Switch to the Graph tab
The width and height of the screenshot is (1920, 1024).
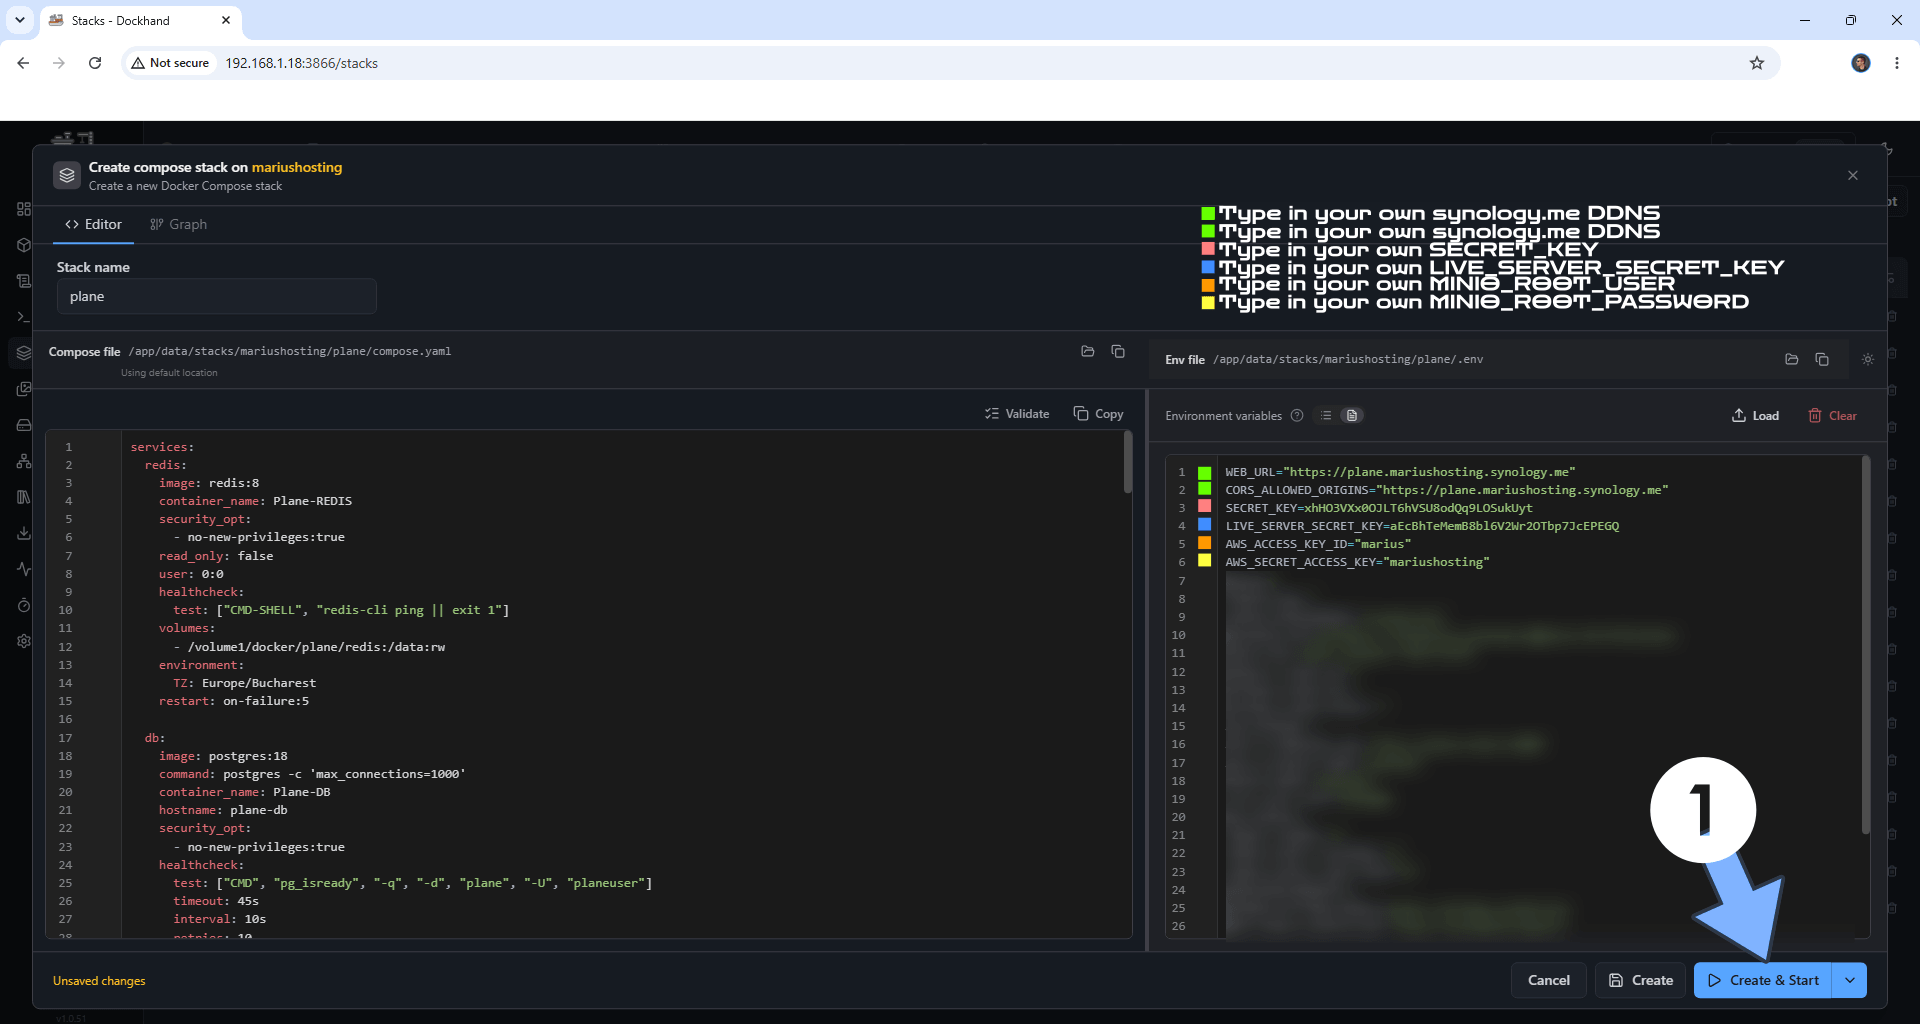pos(178,225)
